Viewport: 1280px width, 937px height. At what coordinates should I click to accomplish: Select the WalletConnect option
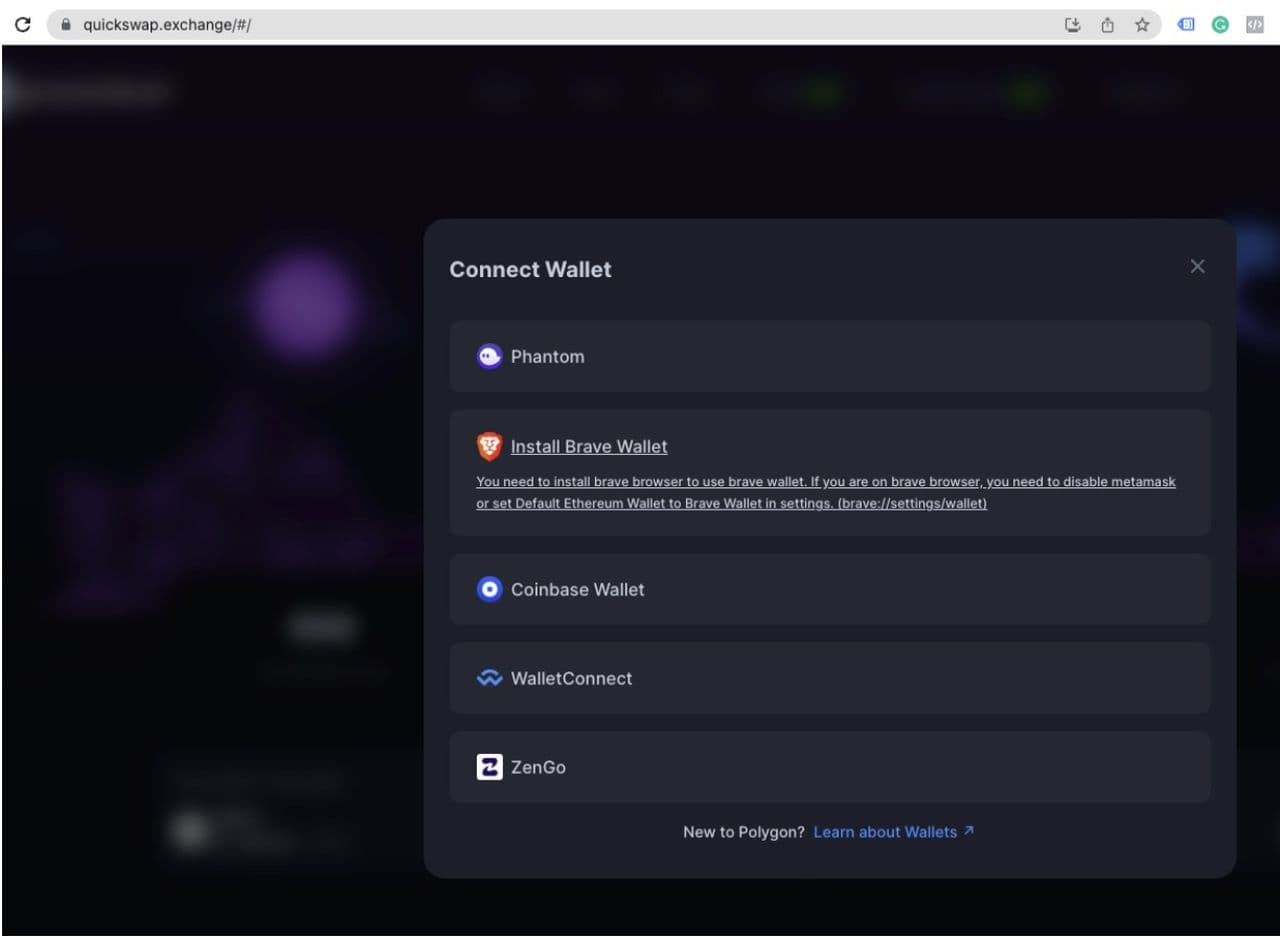829,678
